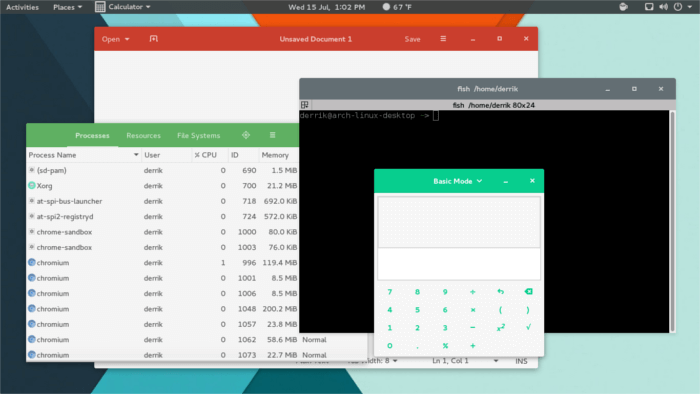Click the display icon in system tray
The height and width of the screenshot is (394, 700).
[649, 7]
